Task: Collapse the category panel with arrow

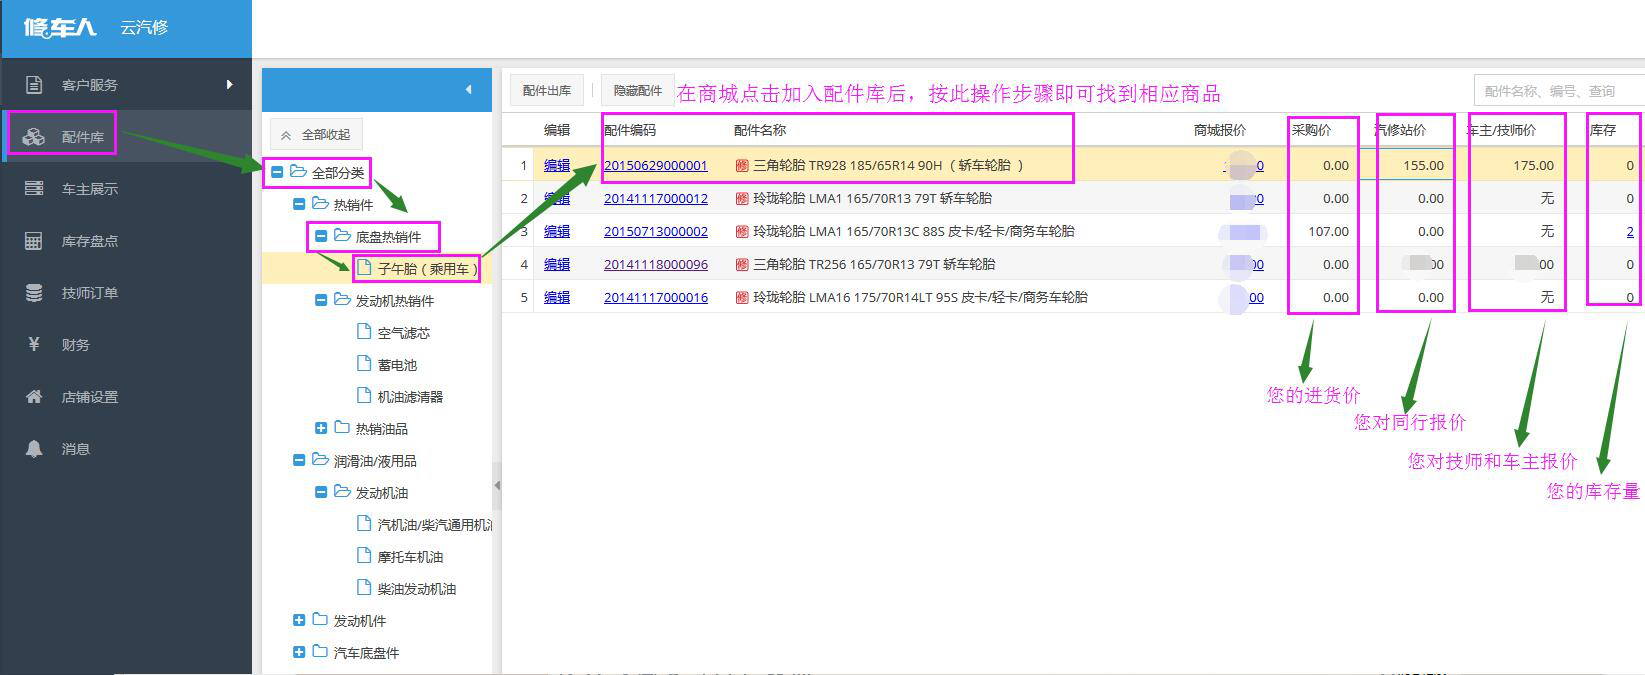Action: [x=468, y=90]
